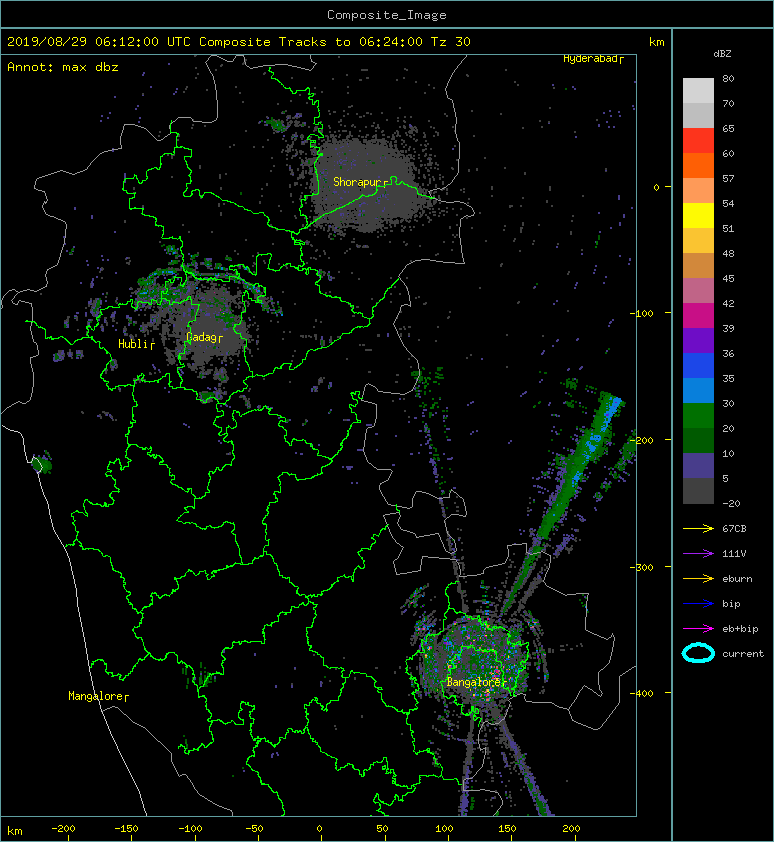Select the bright yellow 51-54 dBZ swatch
The height and width of the screenshot is (842, 774).
698,216
